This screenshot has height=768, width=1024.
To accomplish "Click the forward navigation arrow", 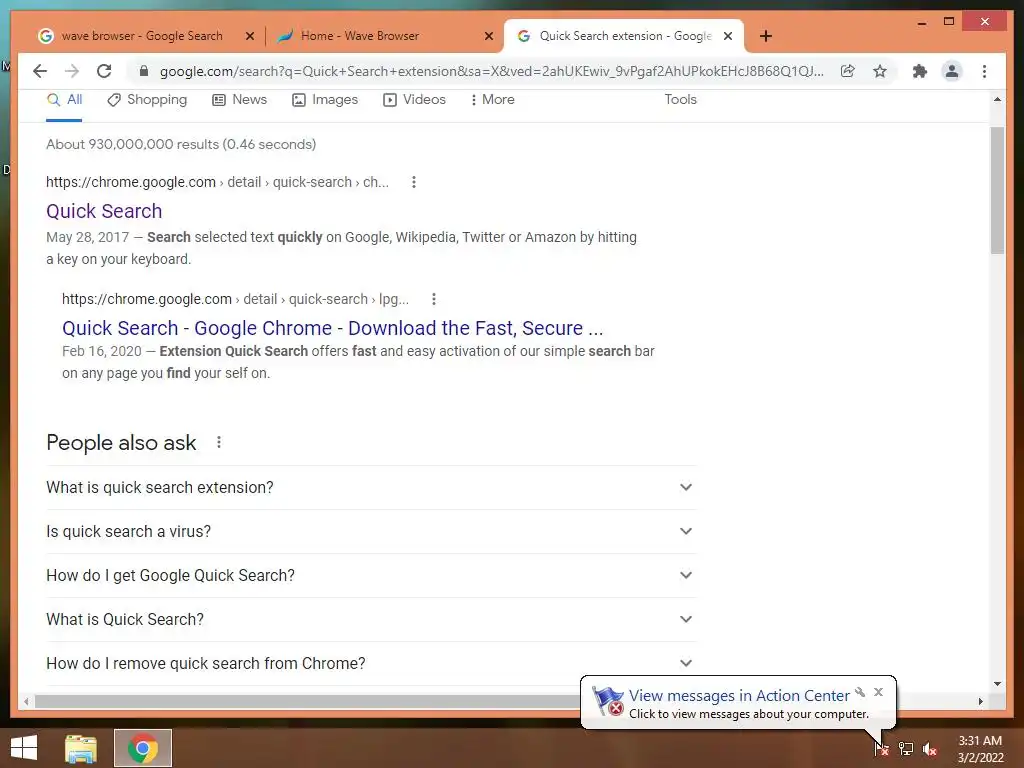I will click(72, 71).
